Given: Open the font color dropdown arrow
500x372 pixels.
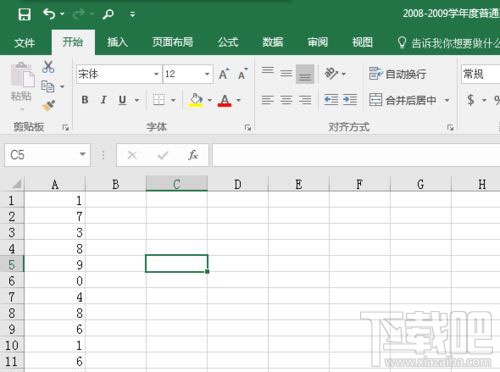Looking at the screenshot, I should (239, 100).
